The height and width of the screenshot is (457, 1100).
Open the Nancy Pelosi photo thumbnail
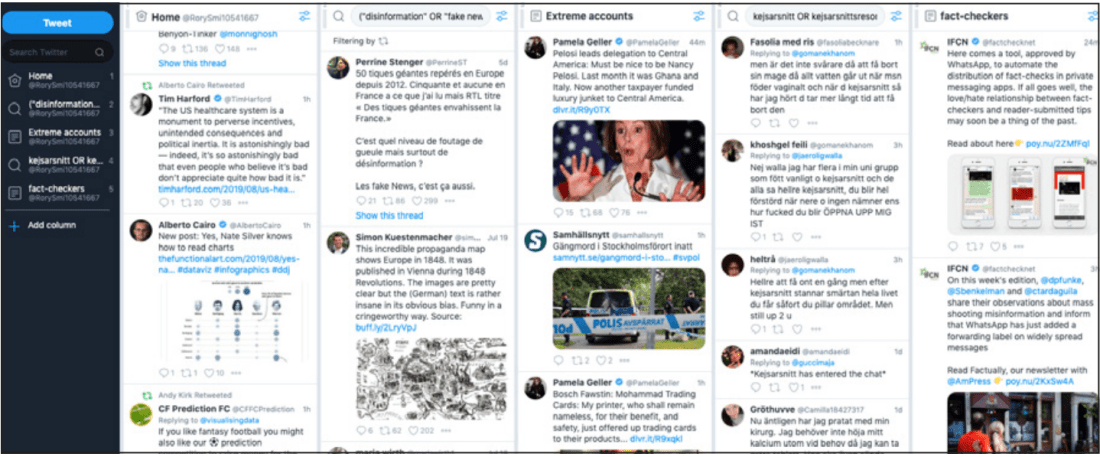tap(629, 160)
